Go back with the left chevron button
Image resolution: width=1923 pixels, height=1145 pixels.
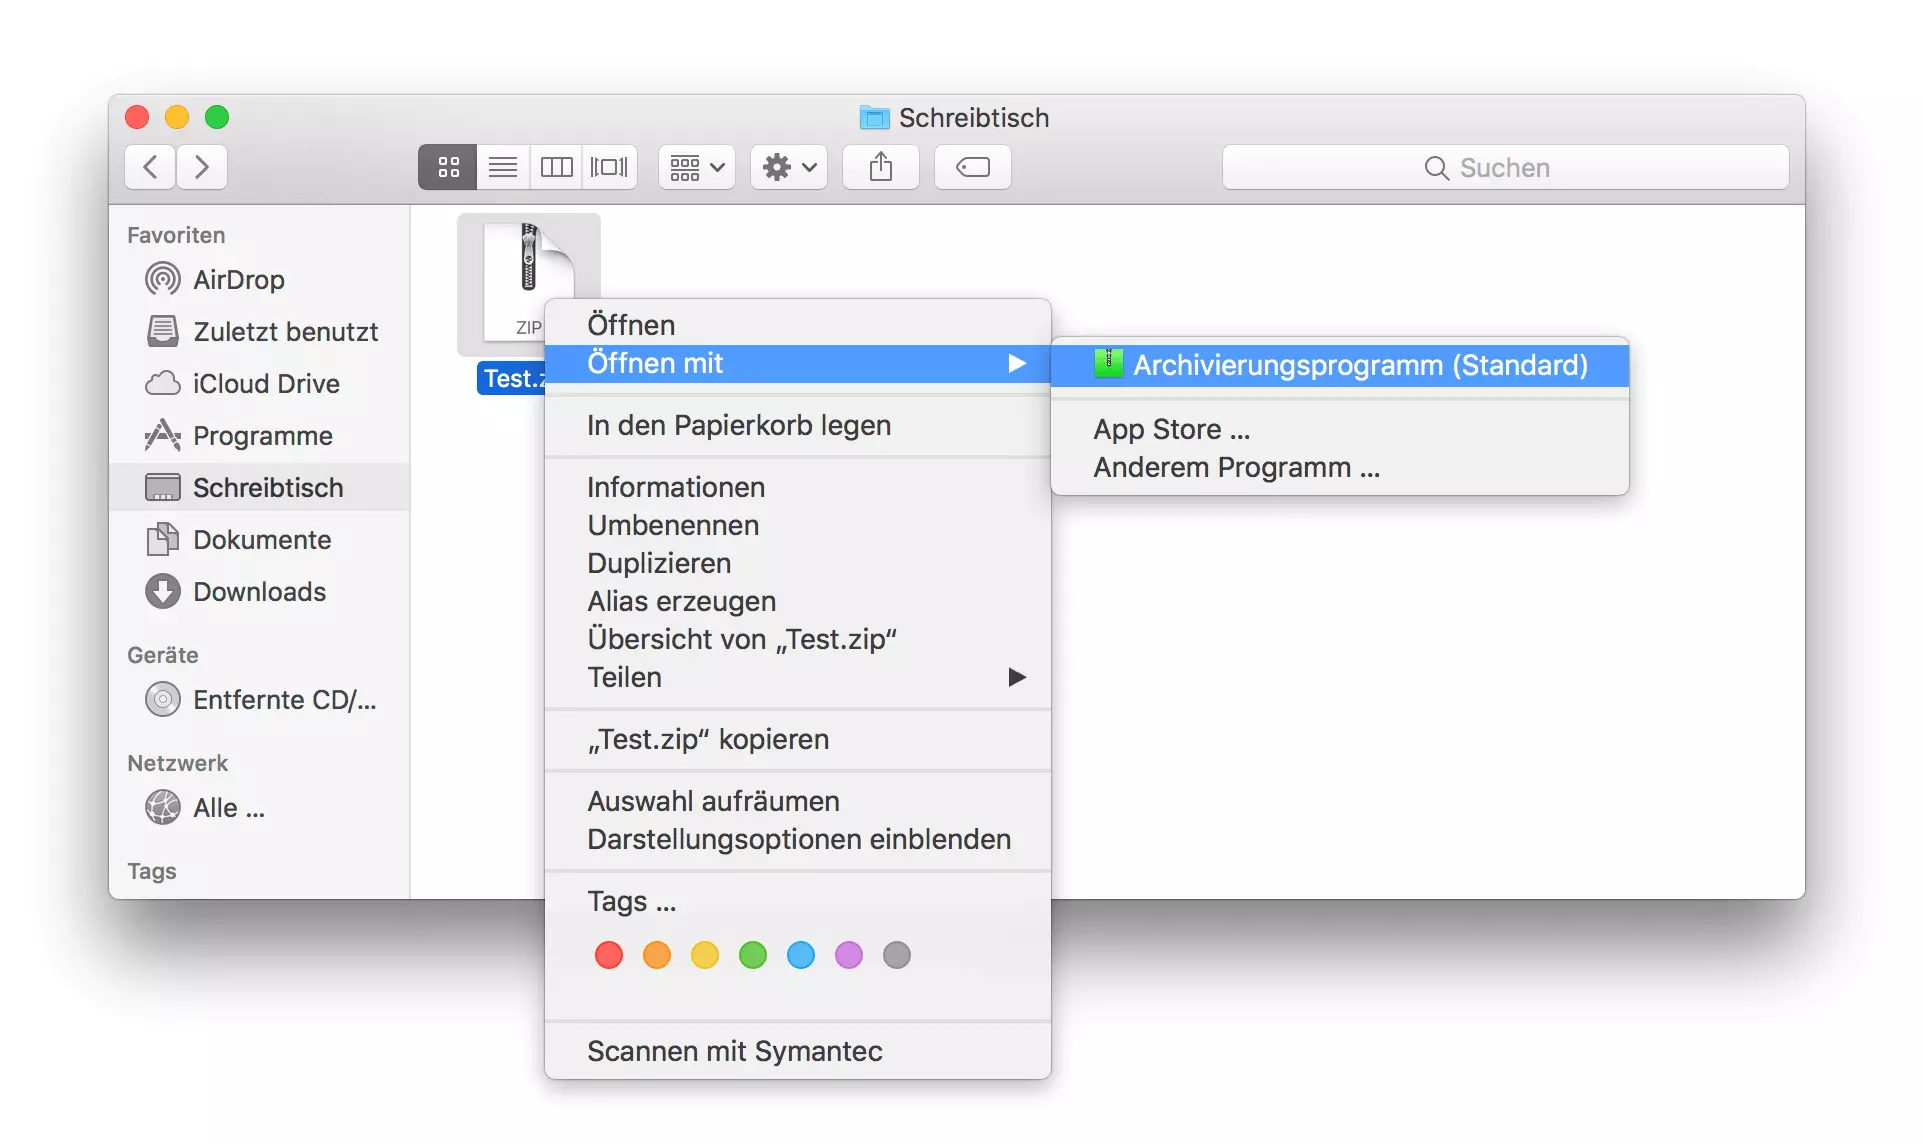tap(150, 167)
